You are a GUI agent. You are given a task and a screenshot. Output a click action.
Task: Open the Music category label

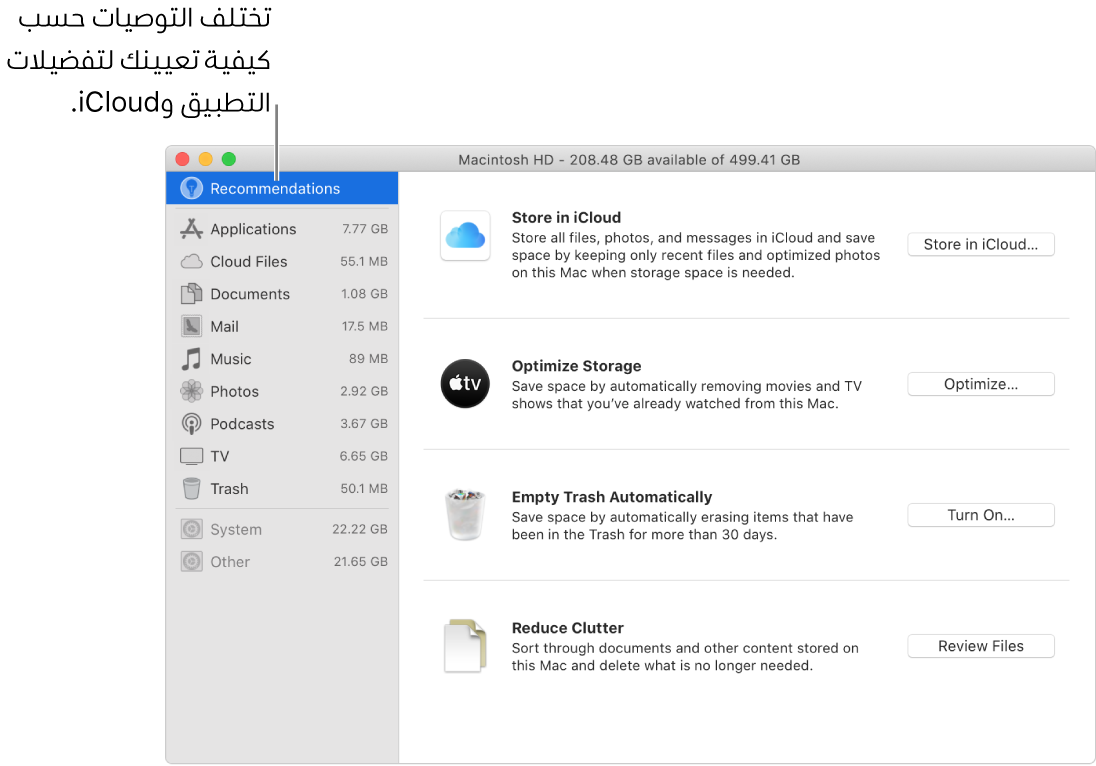[x=231, y=359]
